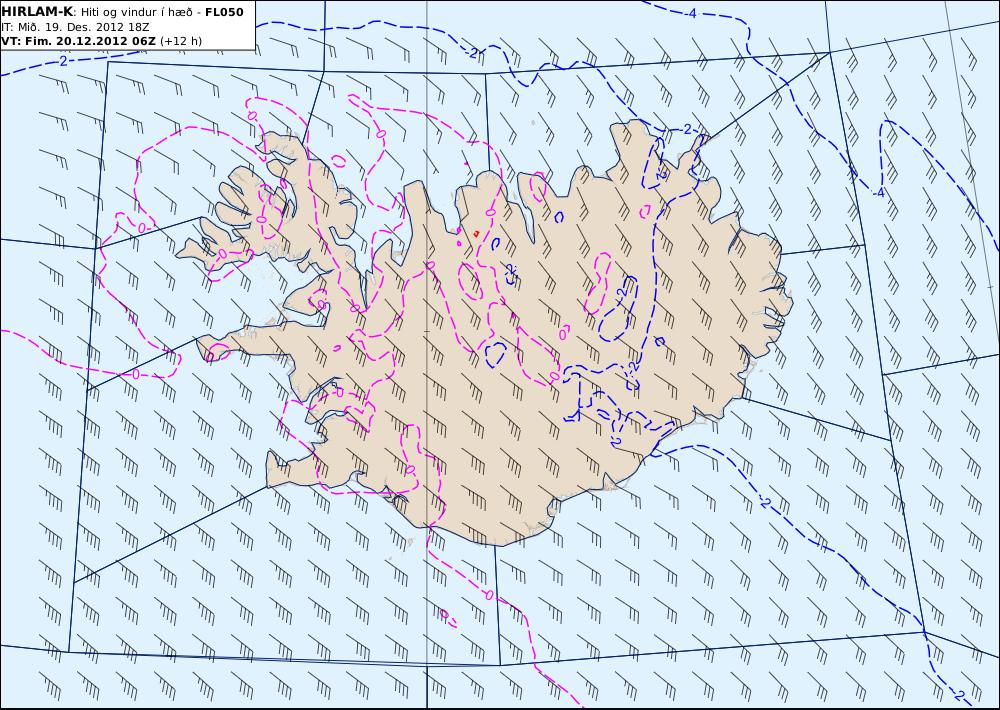1000x710 pixels.
Task: Click the 0 label on the magenta contour south of Iceland
Action: (x=489, y=595)
